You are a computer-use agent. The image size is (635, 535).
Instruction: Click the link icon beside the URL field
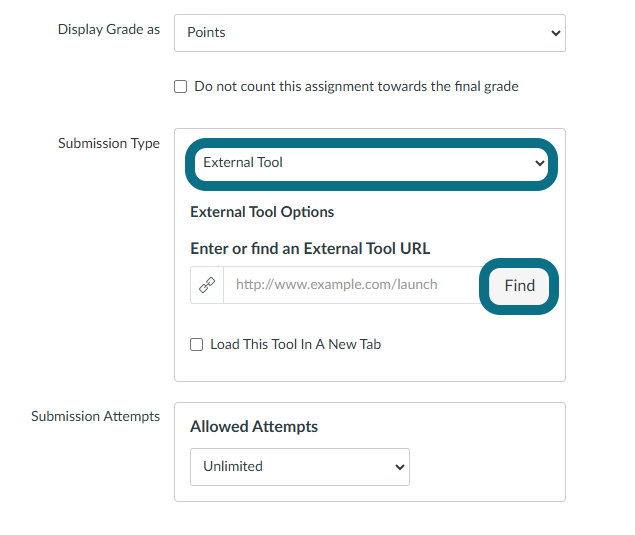pyautogui.click(x=207, y=285)
